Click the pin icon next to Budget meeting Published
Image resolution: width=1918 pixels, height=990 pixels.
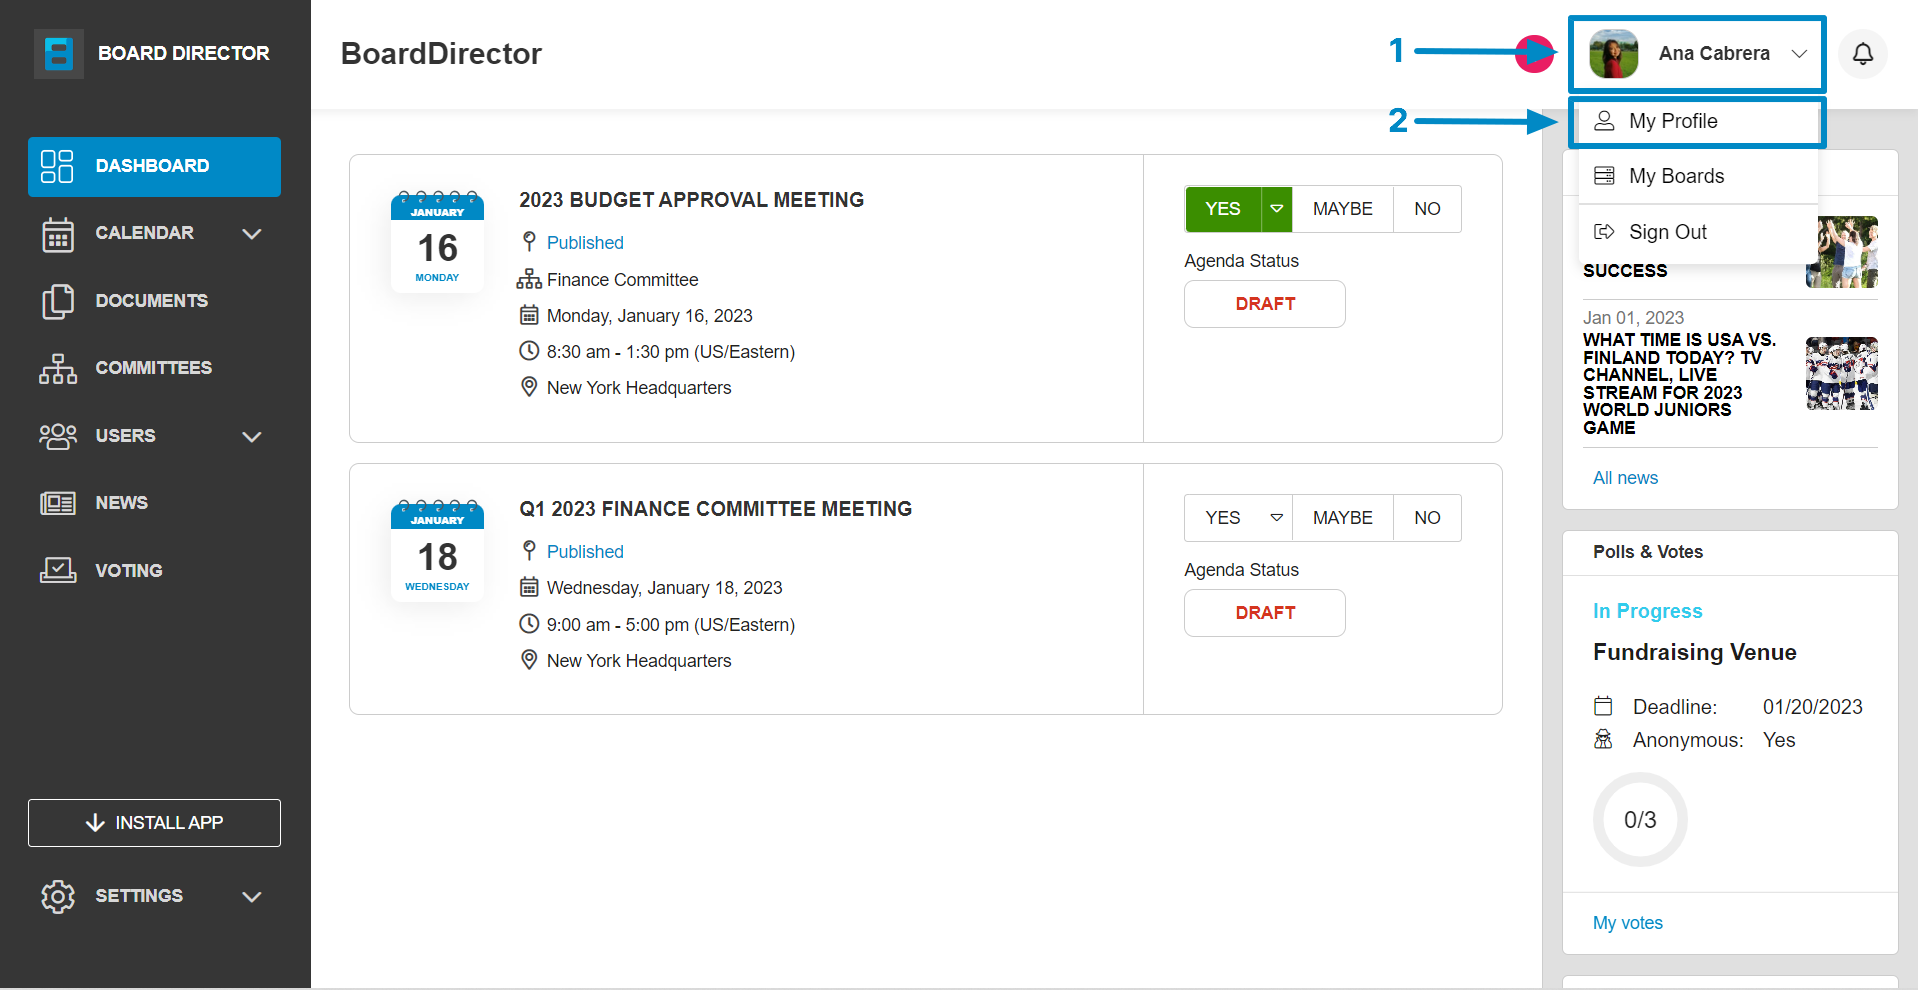[x=529, y=241]
